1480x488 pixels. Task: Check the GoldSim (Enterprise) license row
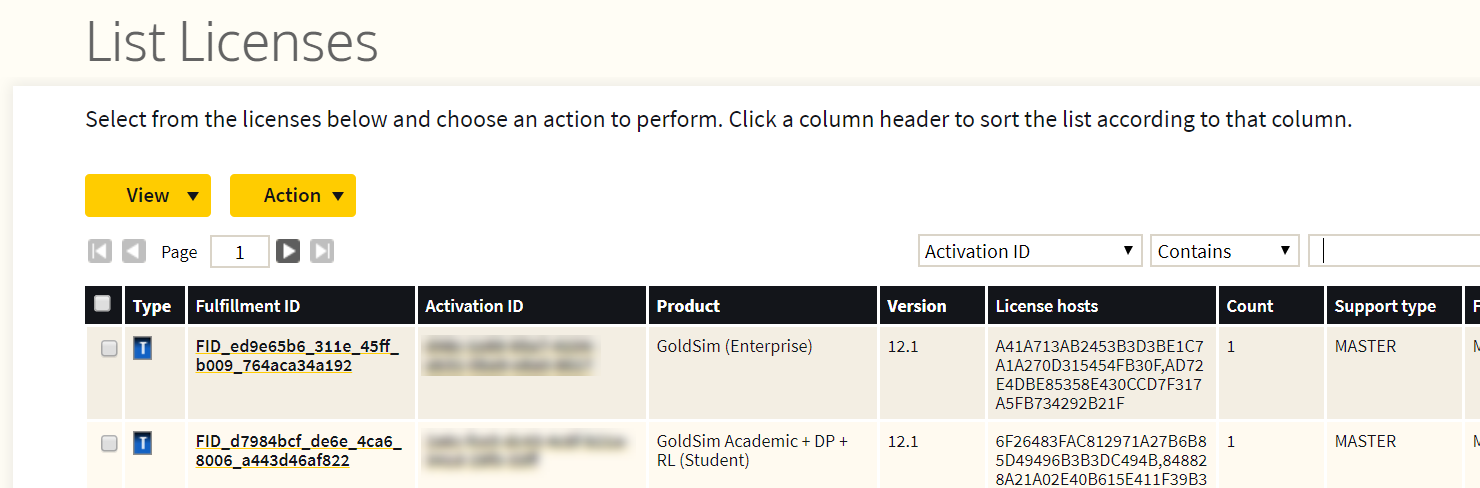[x=109, y=349]
